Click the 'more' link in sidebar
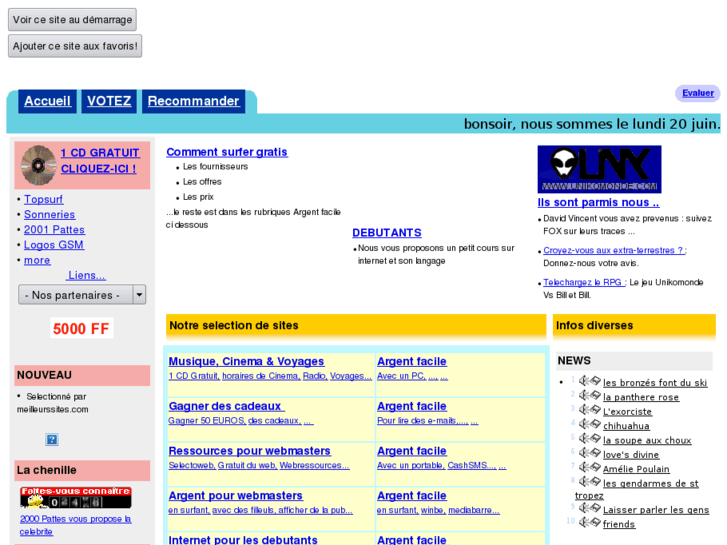The width and height of the screenshot is (727, 545). 37,260
